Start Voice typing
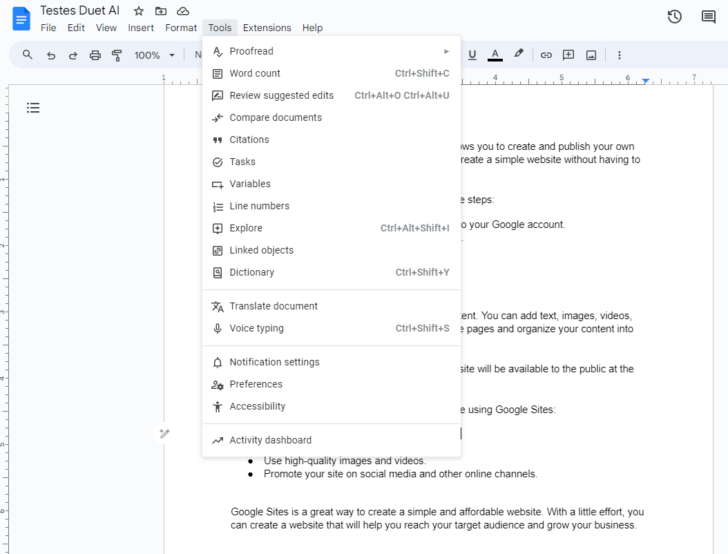The width and height of the screenshot is (728, 554). [x=332, y=328]
